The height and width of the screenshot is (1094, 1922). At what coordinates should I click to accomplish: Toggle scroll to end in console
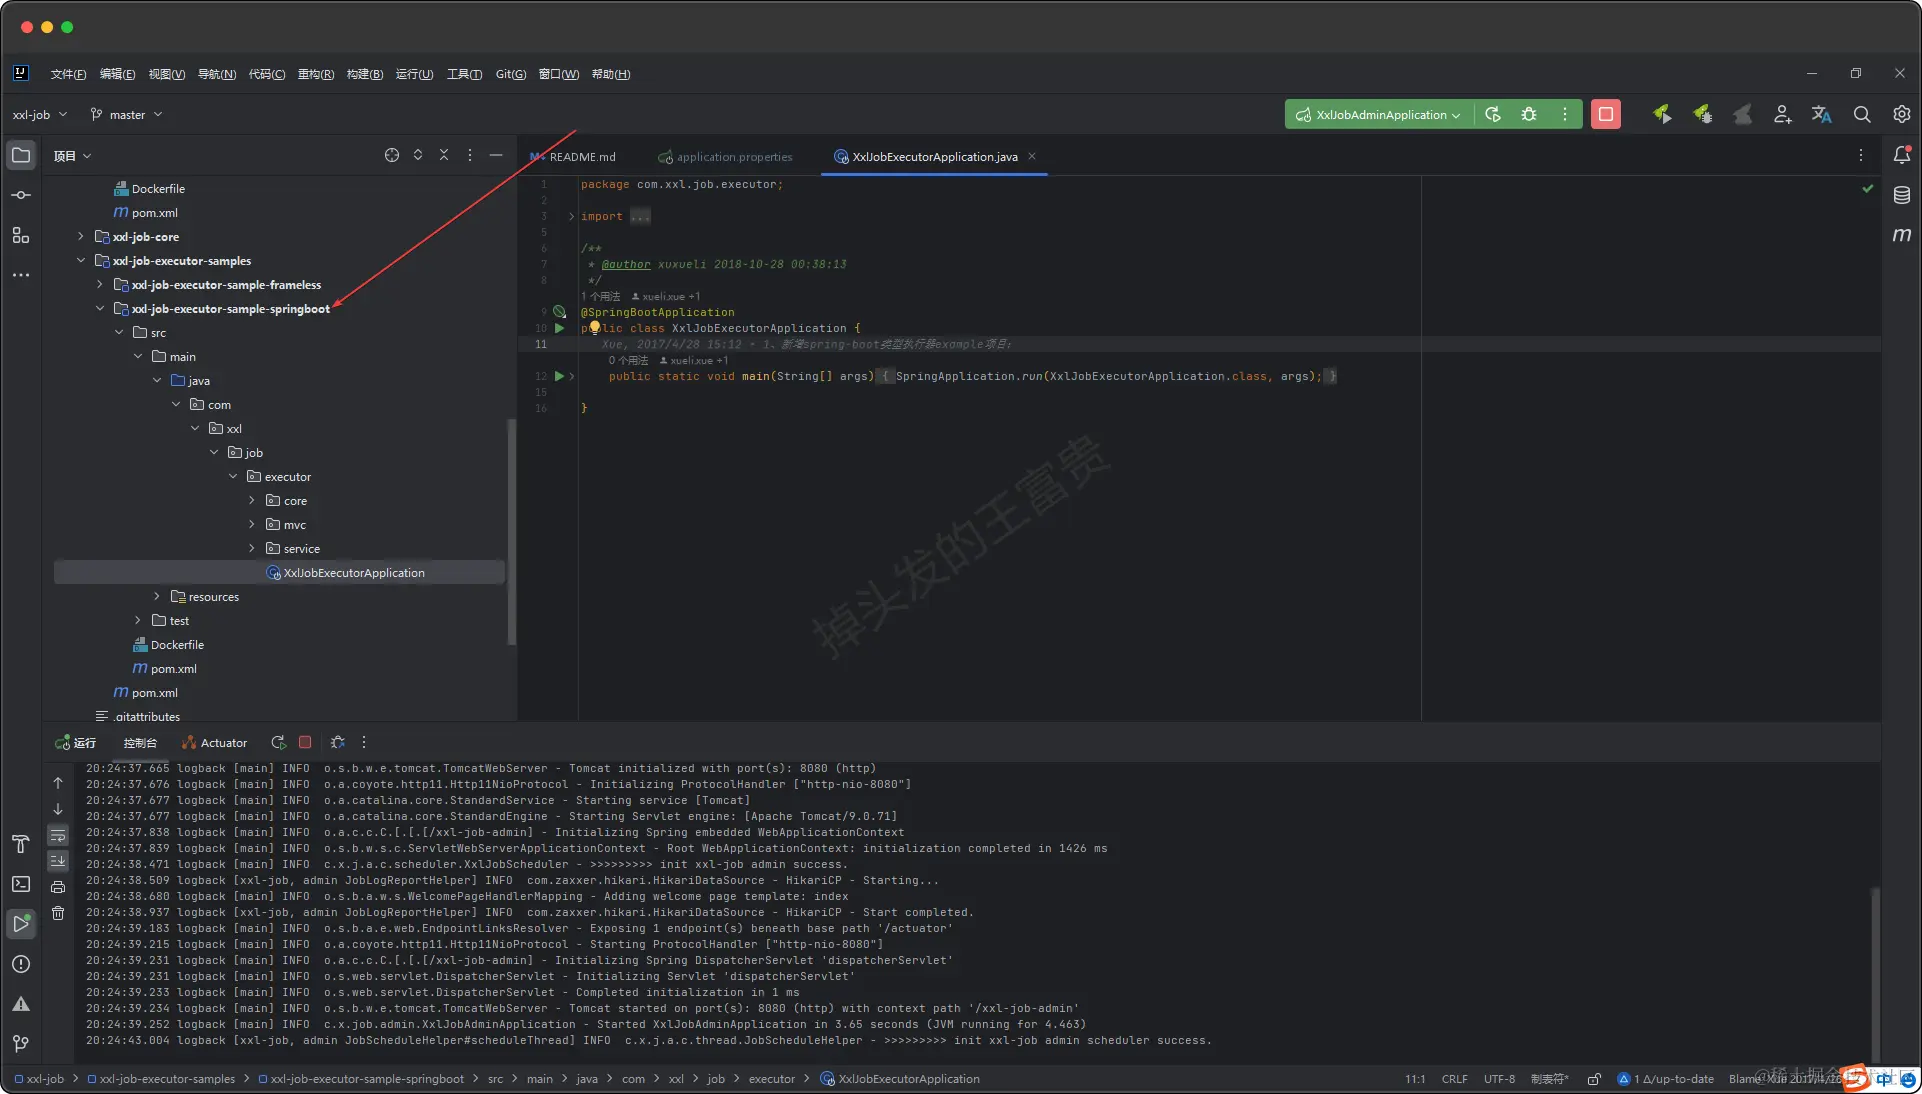58,860
